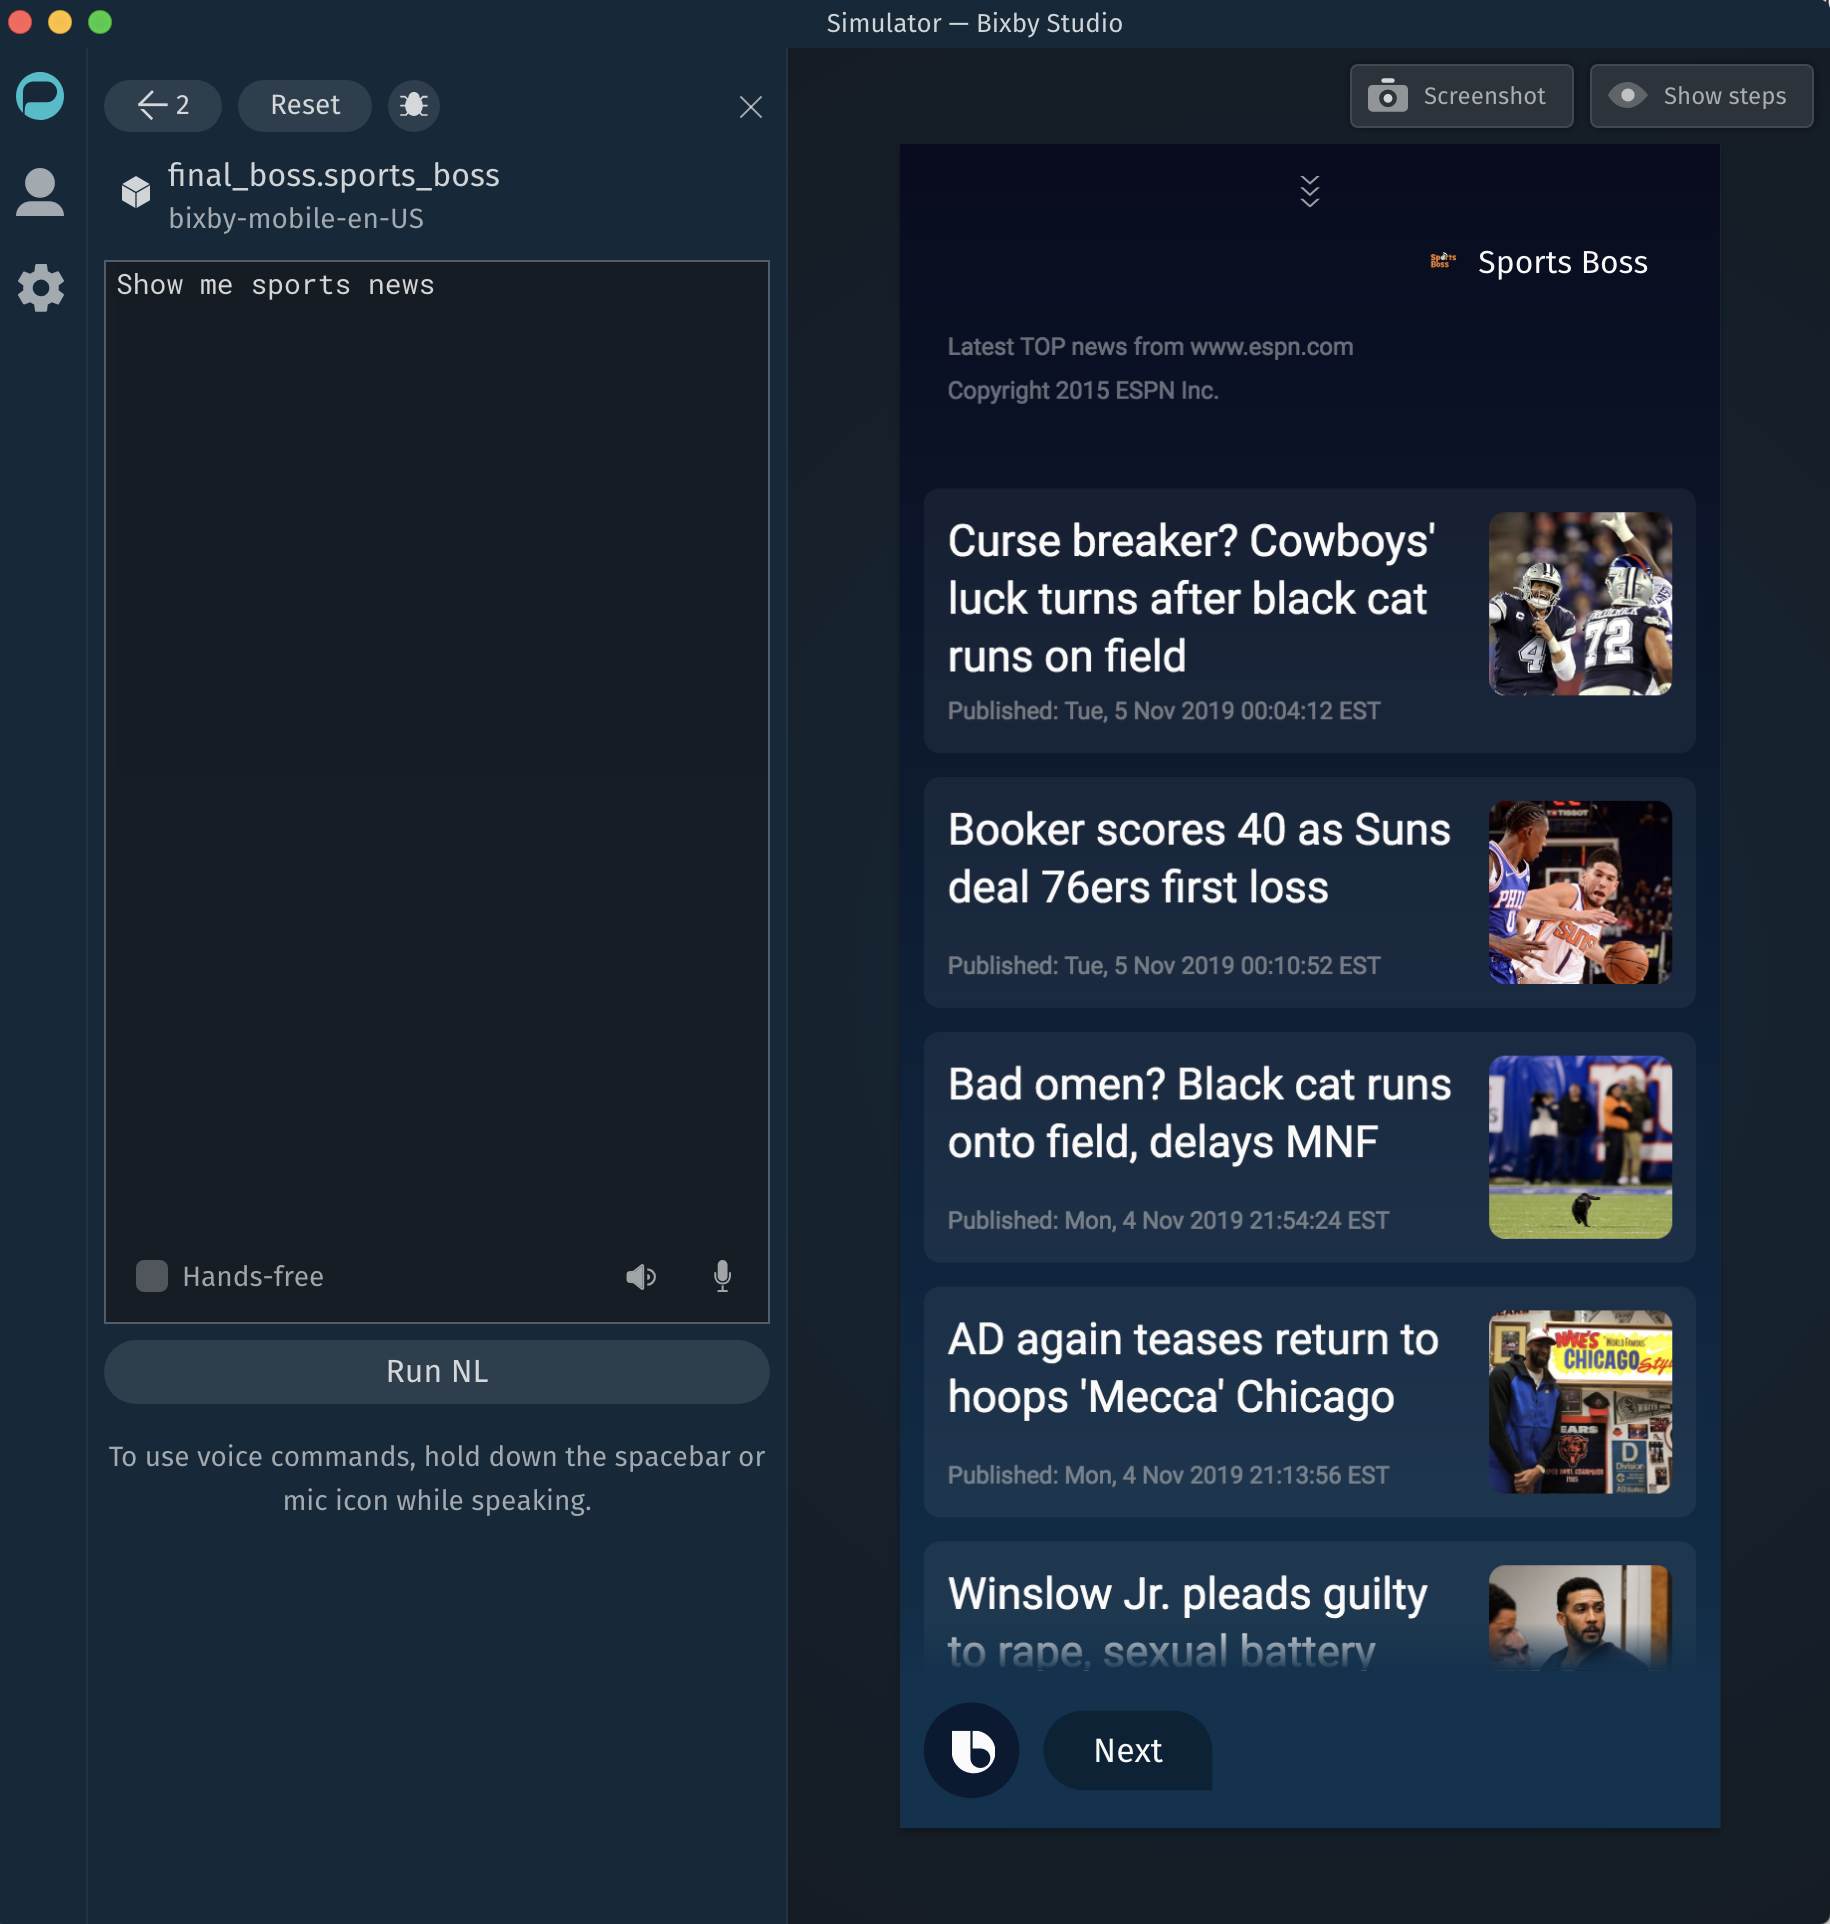Click the Chicago store thumbnail
Viewport: 1830px width, 1924px height.
pos(1580,1402)
